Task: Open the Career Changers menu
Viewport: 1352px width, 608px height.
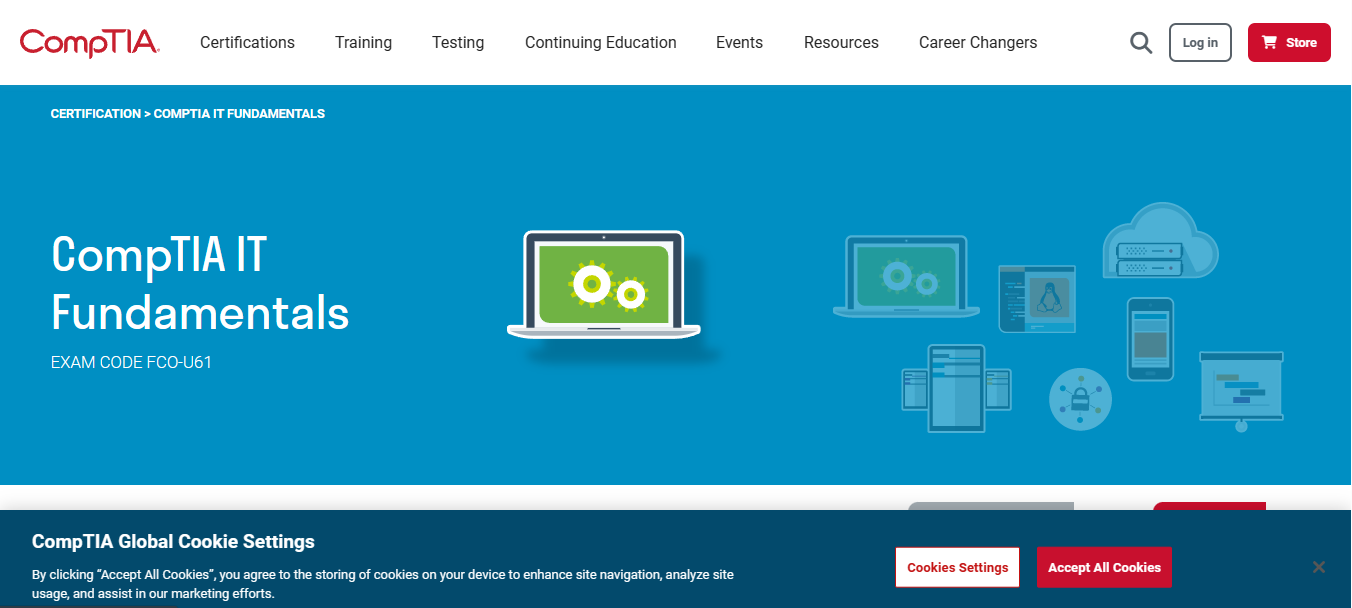Action: click(978, 43)
